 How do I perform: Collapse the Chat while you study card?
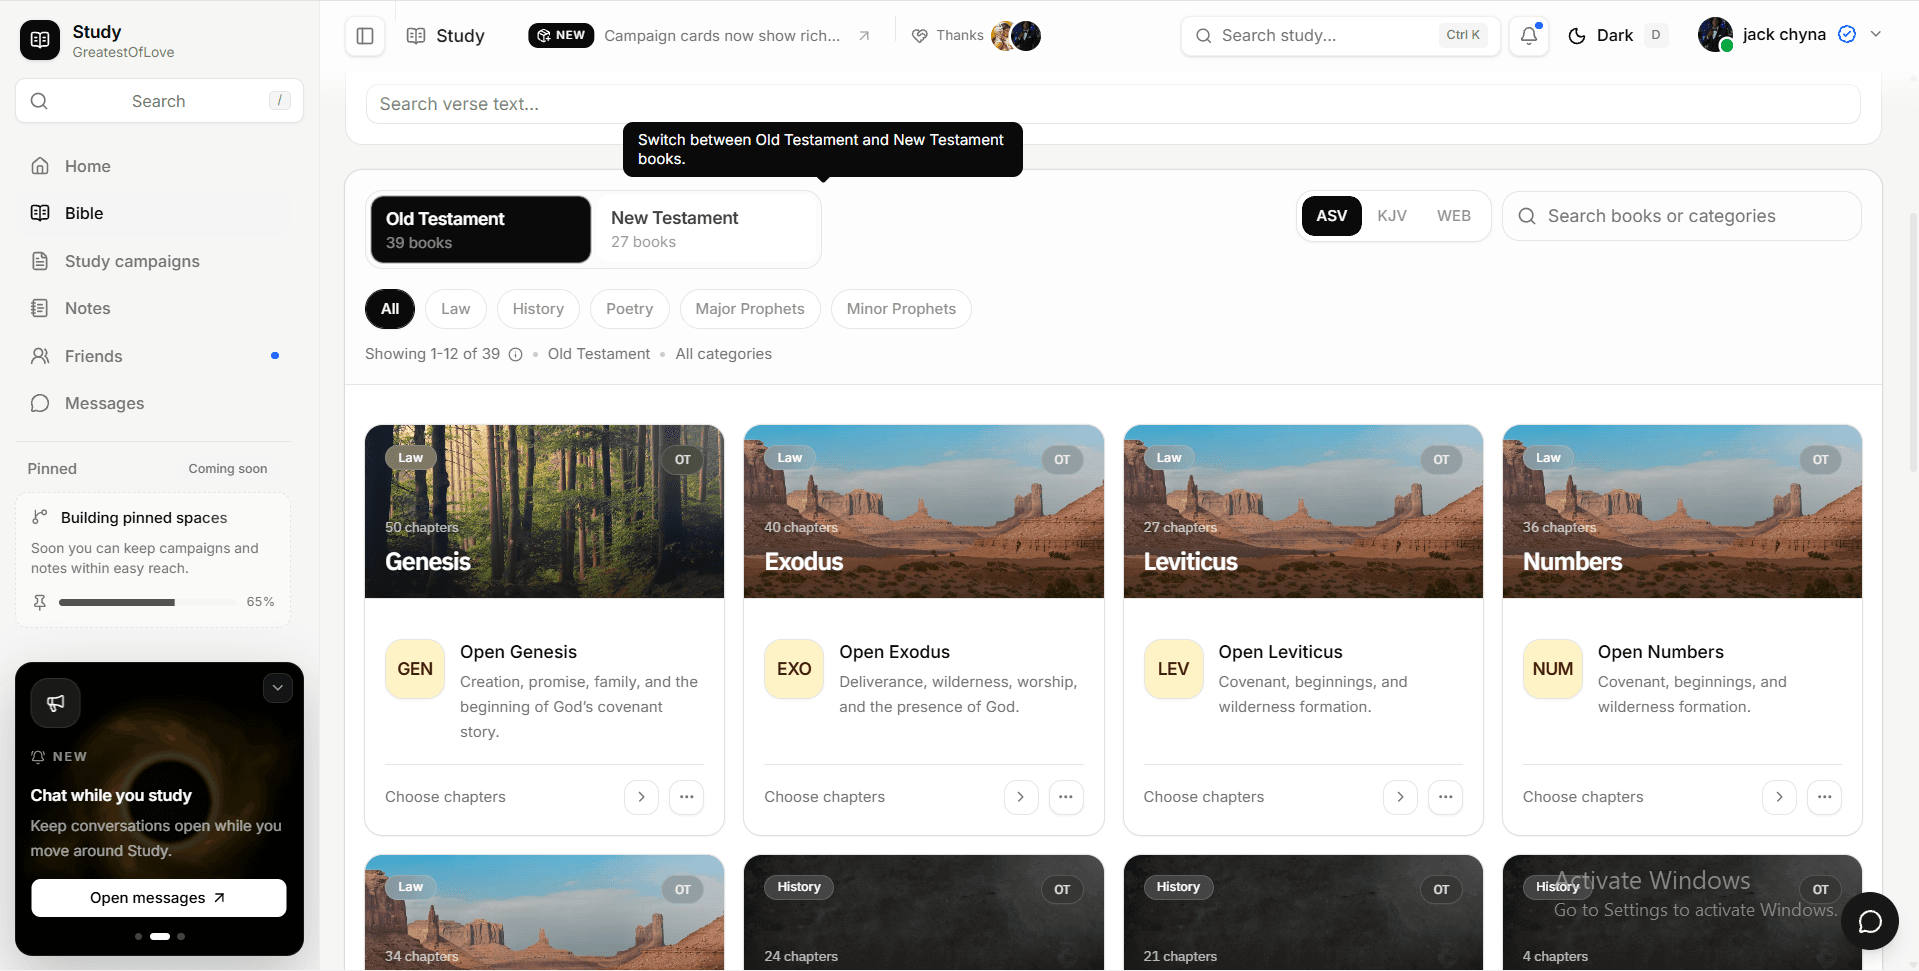[278, 688]
